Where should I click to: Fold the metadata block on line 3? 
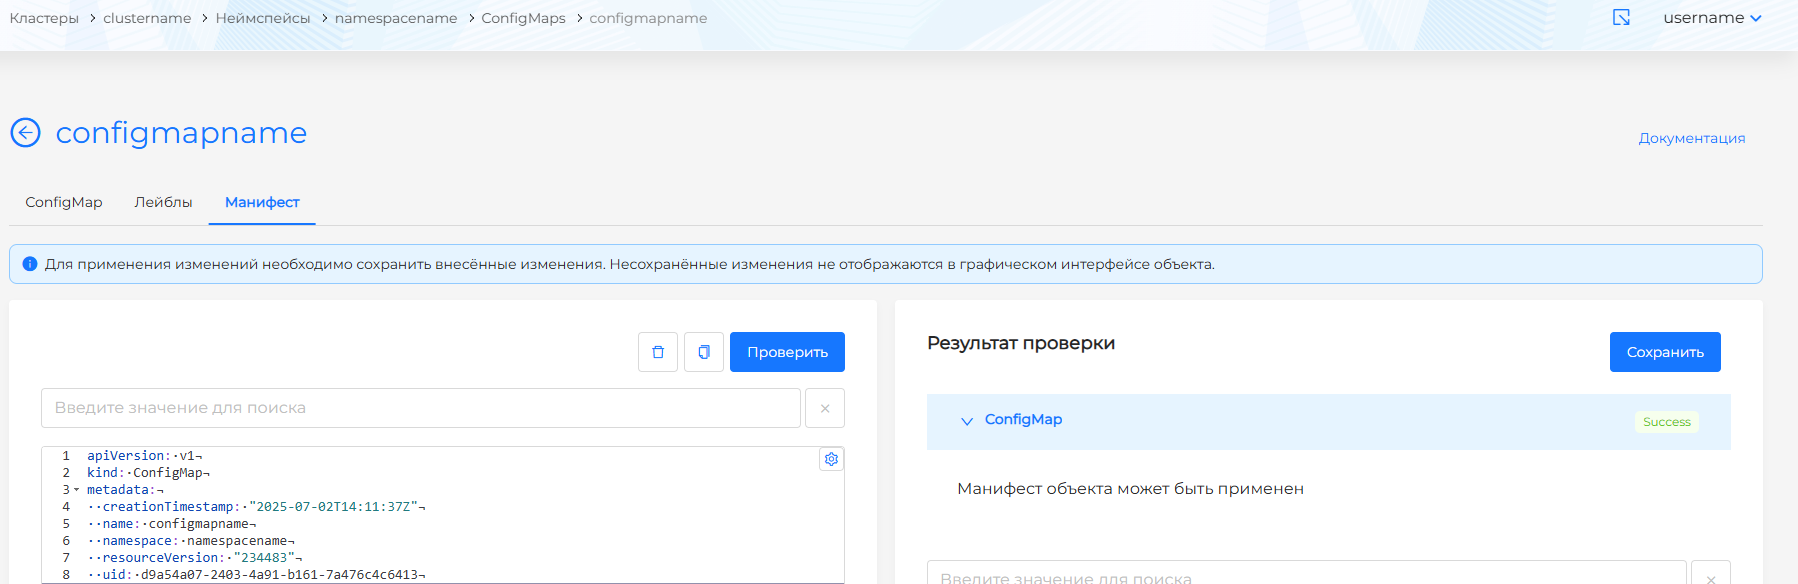click(x=77, y=490)
